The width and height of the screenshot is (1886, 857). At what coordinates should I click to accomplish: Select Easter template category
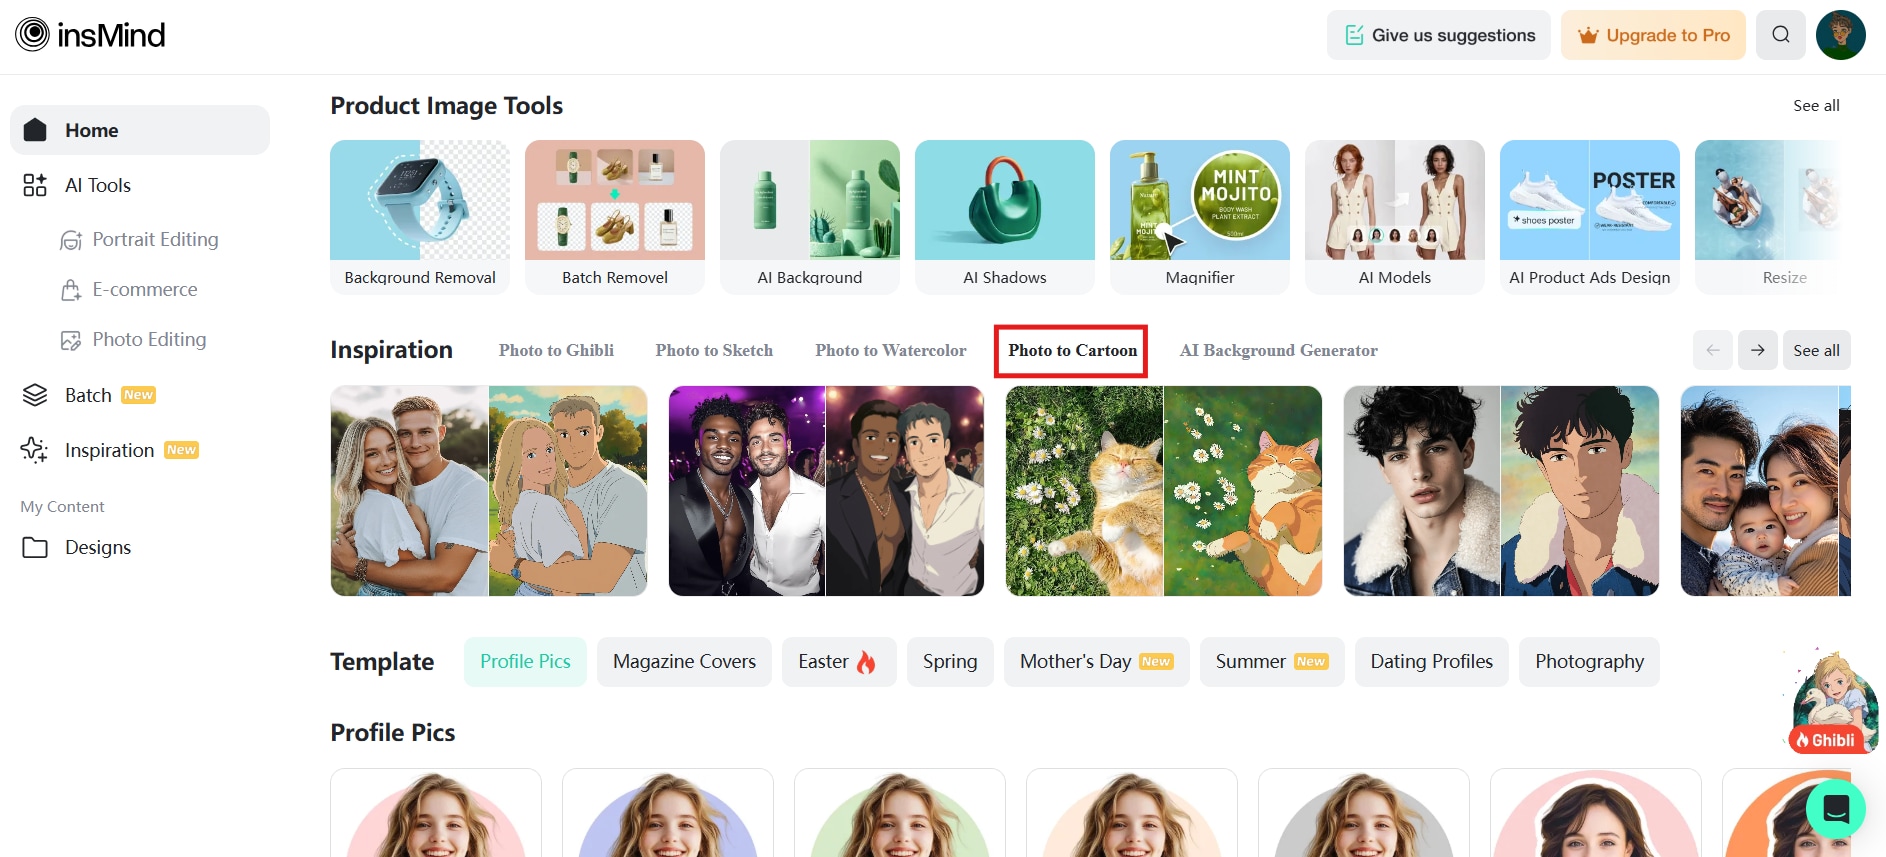coord(839,662)
